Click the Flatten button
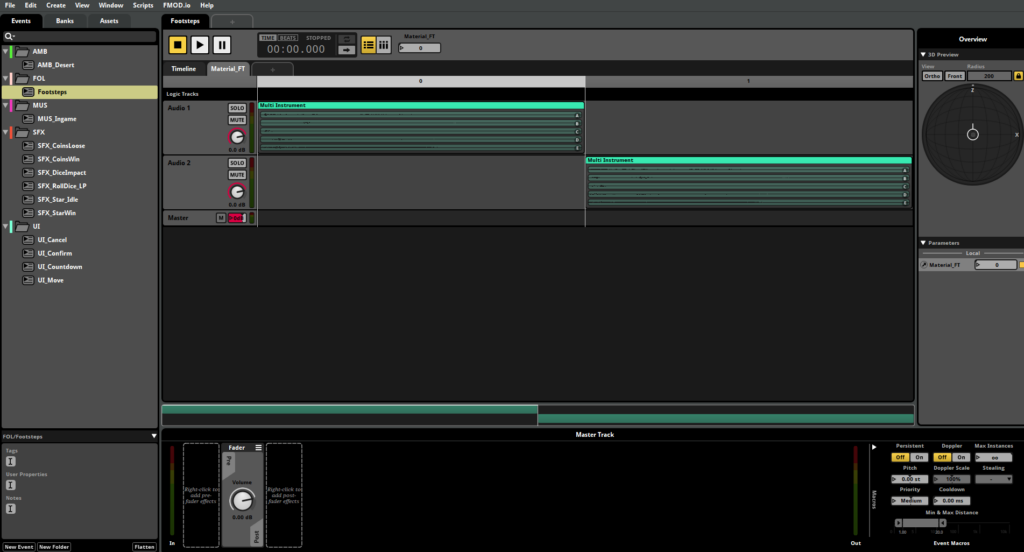Viewport: 1024px width, 552px height. coord(144,547)
